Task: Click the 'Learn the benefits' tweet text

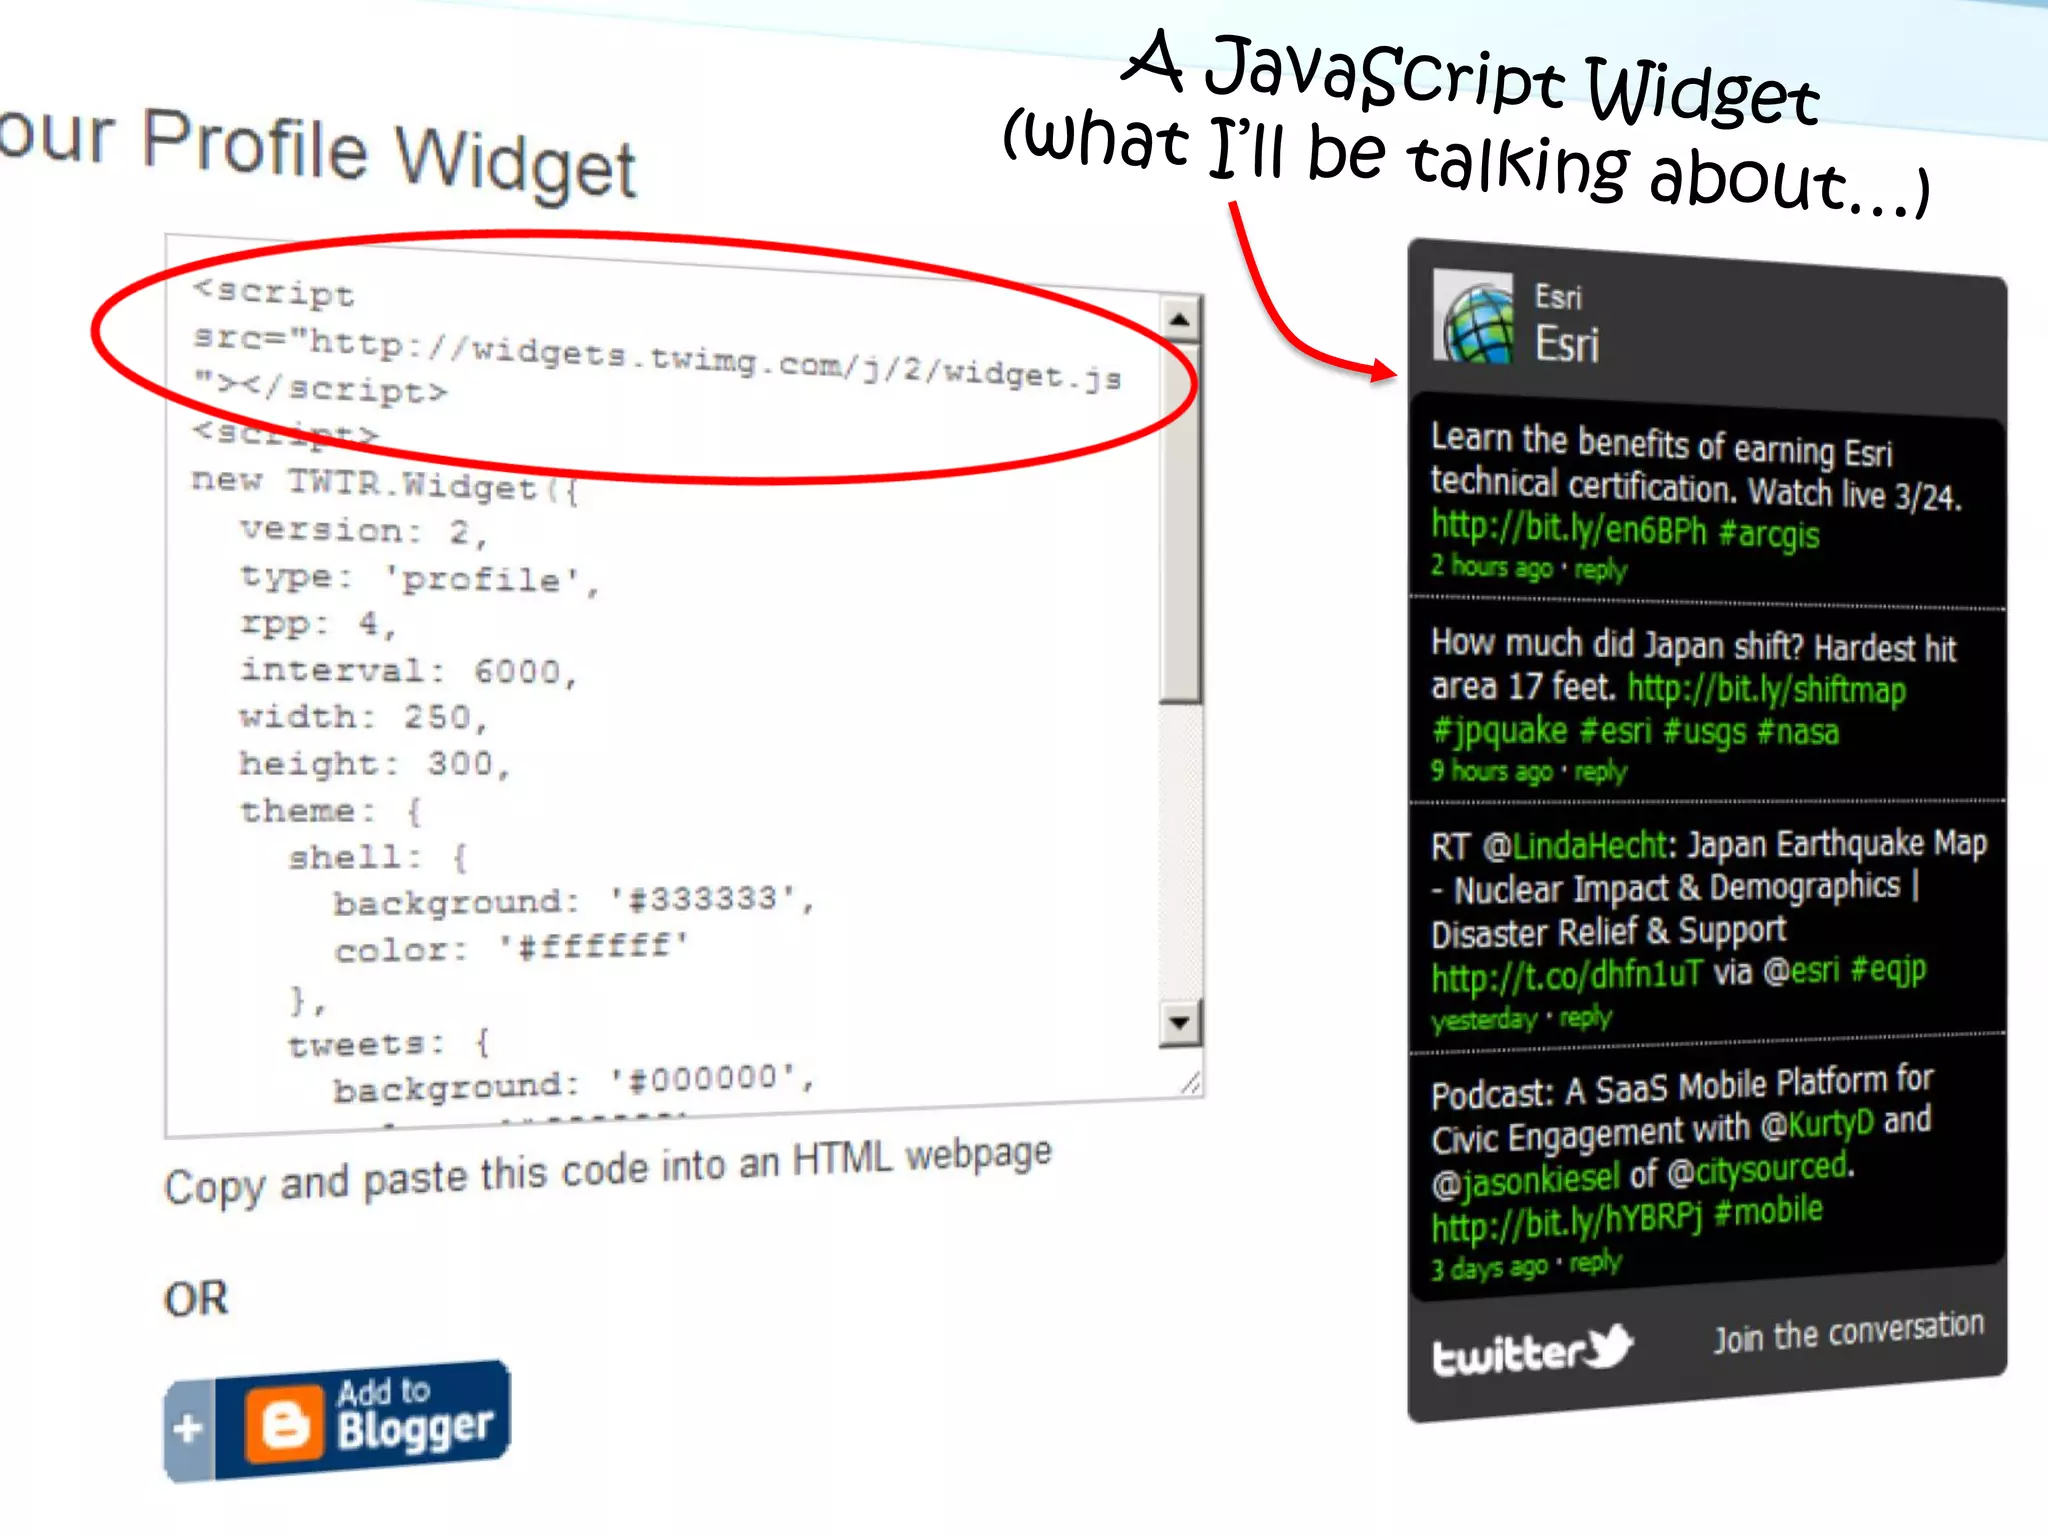Action: (1696, 468)
